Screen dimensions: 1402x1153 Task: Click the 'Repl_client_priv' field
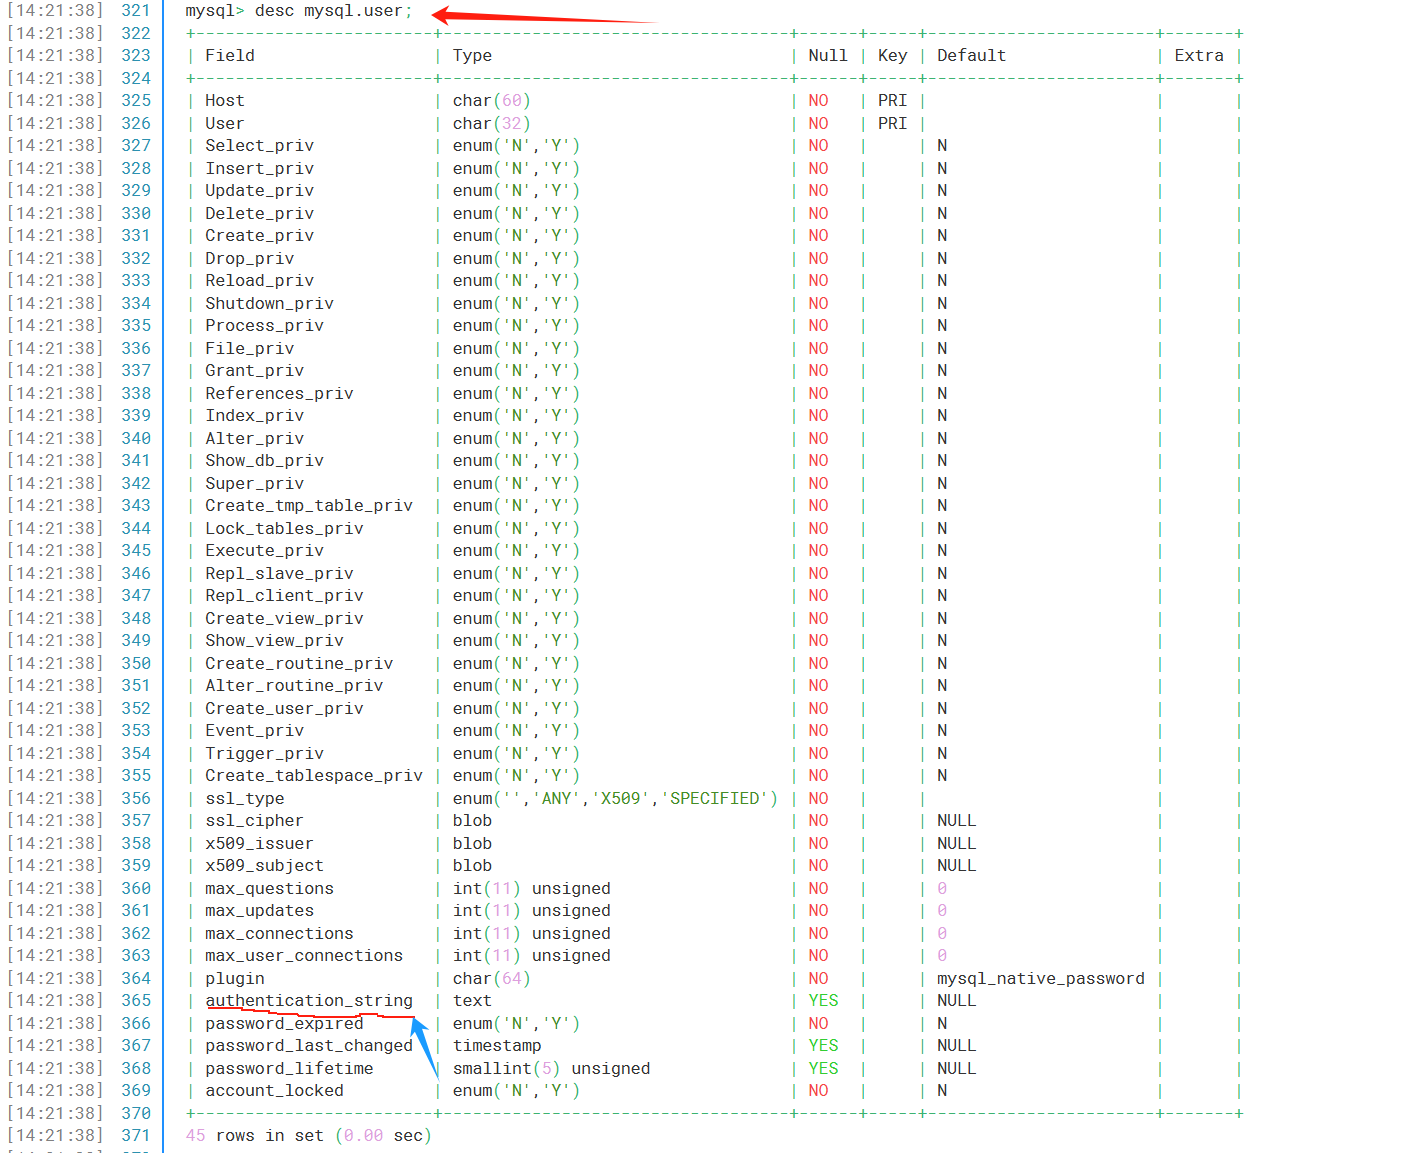click(285, 596)
